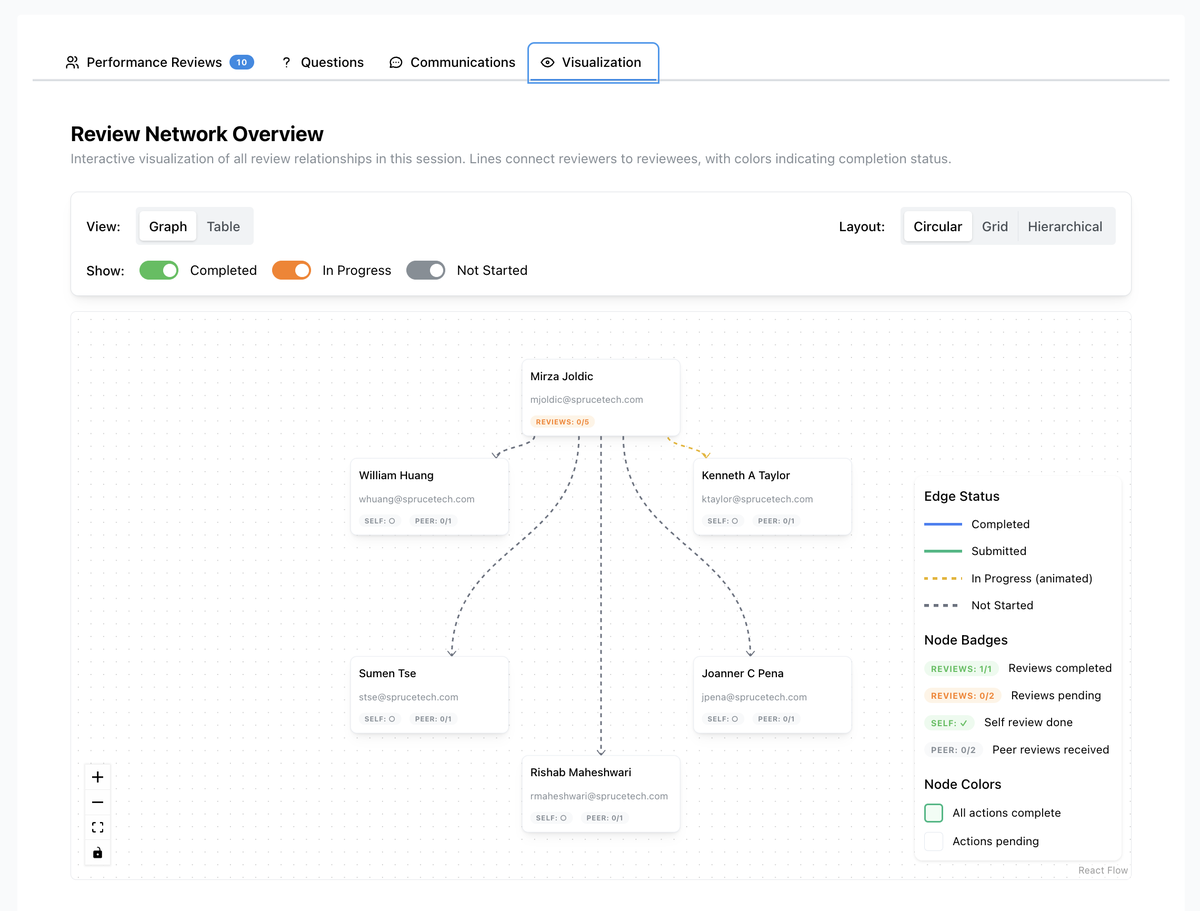Click the email whuang@sprucetech.com
The image size is (1200, 911).
417,499
